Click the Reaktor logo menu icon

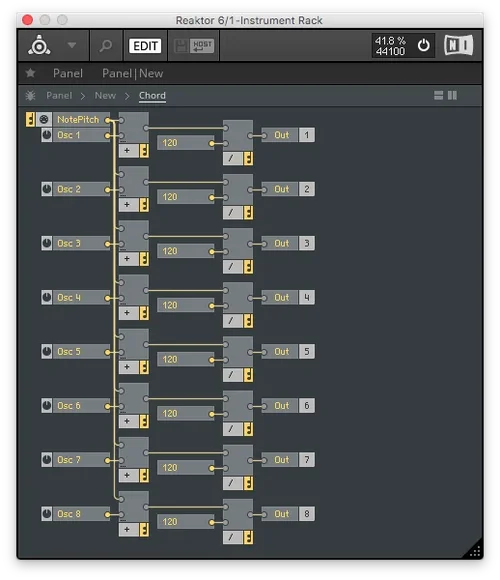(39, 45)
